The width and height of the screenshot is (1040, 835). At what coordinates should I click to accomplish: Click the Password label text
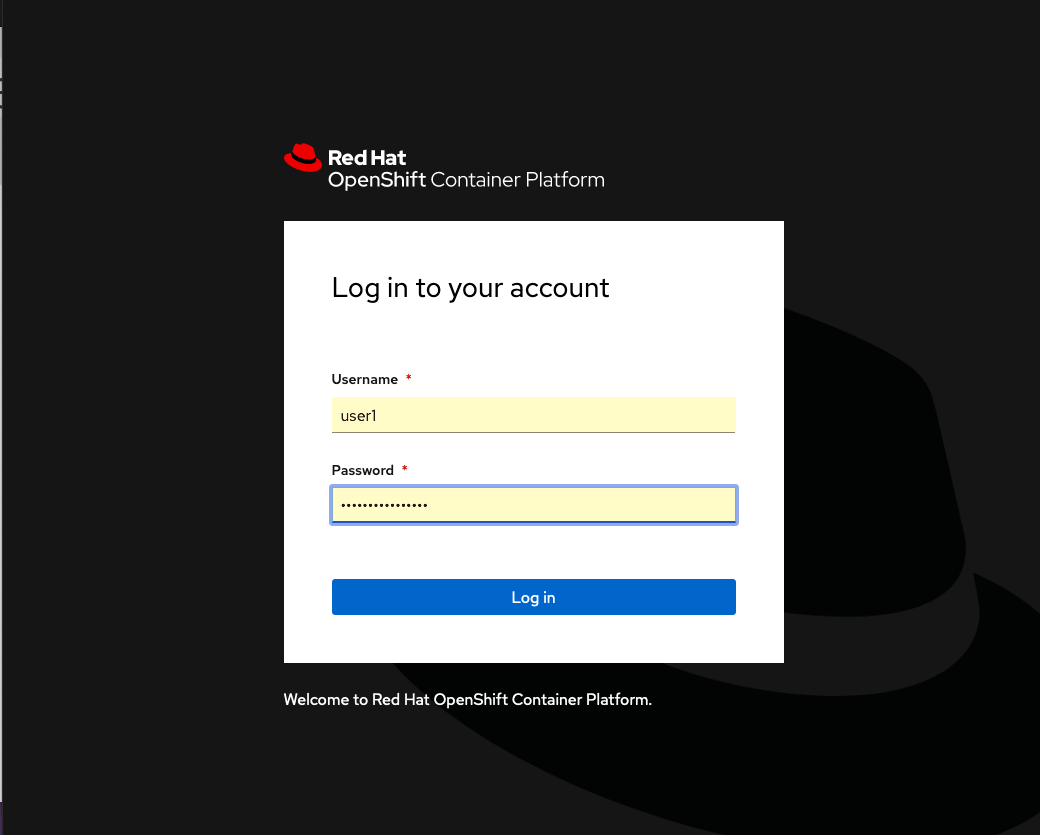363,470
